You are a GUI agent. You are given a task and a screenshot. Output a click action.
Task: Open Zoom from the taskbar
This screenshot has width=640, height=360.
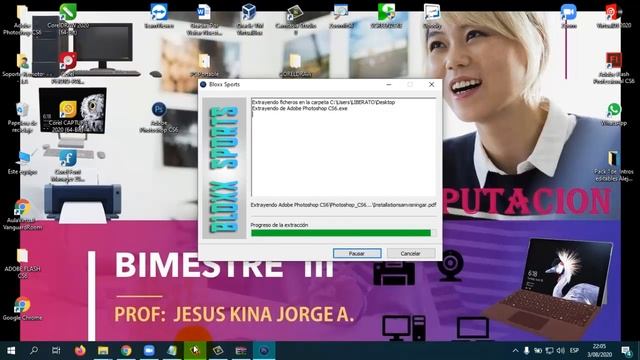149,351
